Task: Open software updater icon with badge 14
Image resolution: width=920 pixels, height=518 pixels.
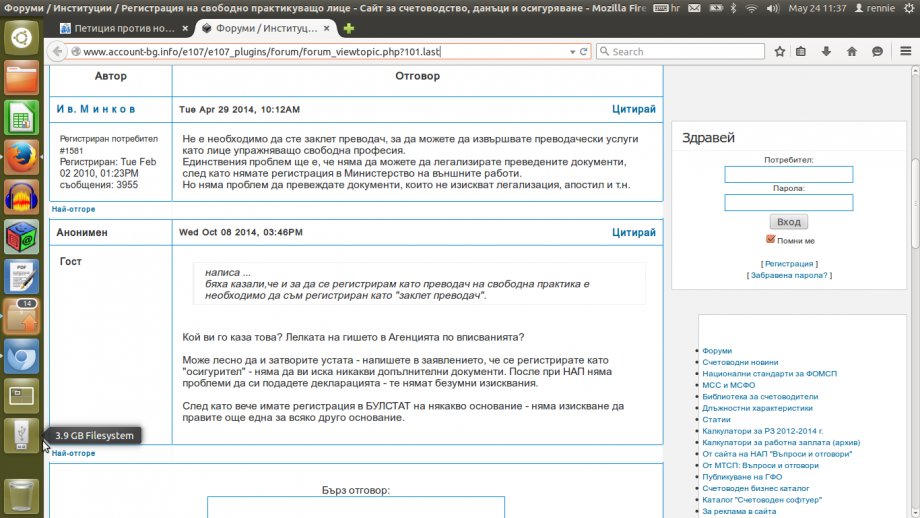Action: (x=22, y=316)
